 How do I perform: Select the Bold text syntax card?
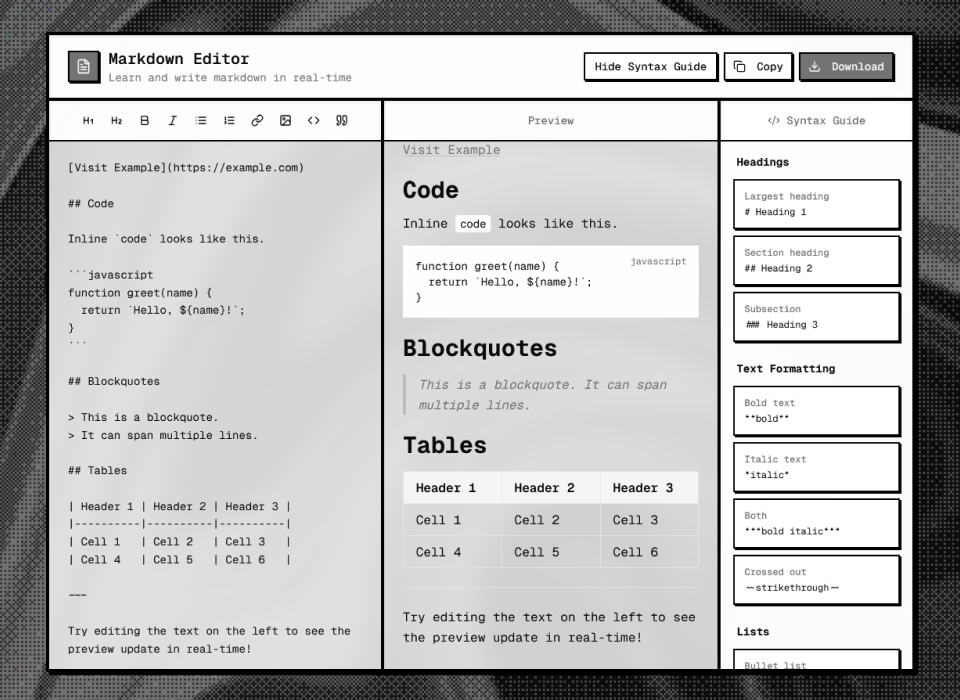(817, 411)
